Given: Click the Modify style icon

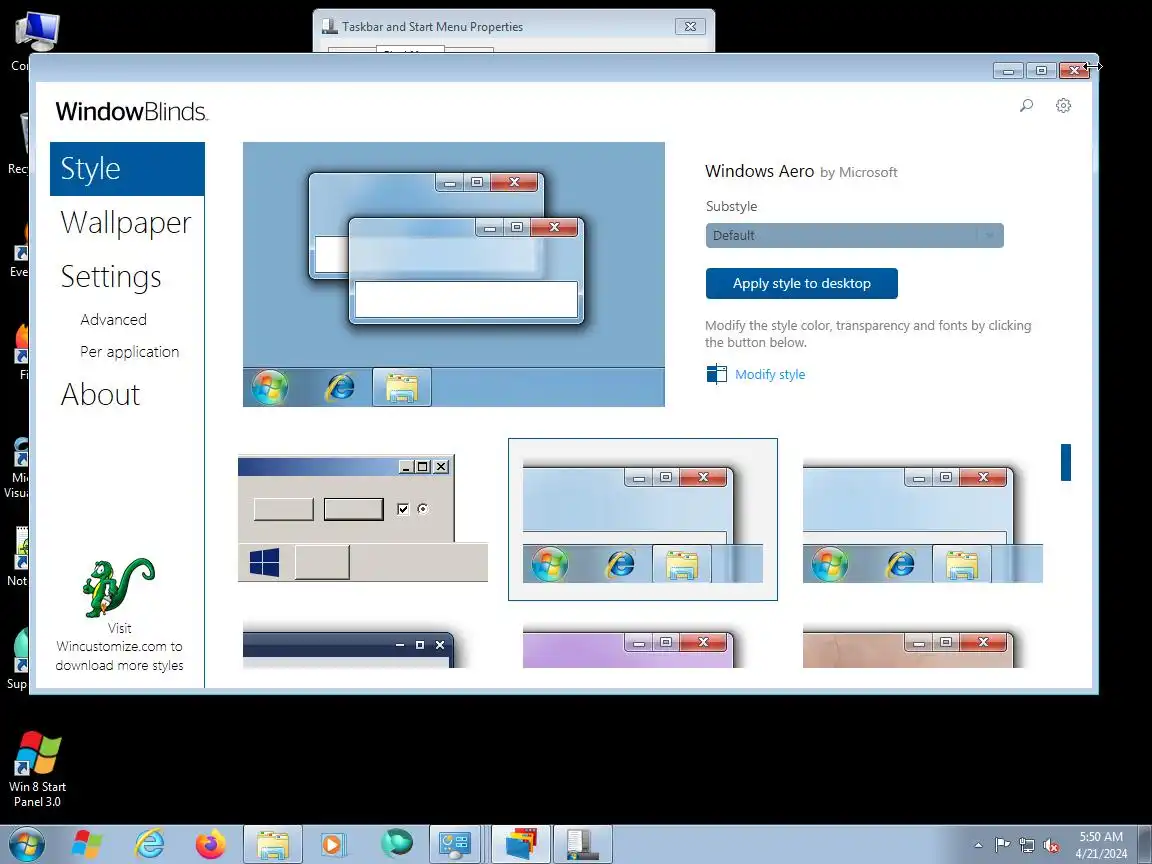Looking at the screenshot, I should [x=716, y=375].
